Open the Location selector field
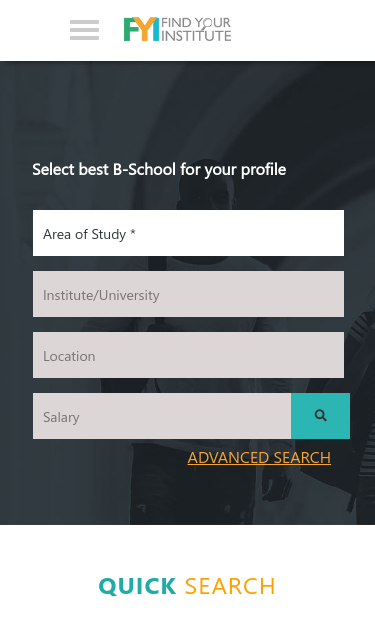This screenshot has height=627, width=375. (188, 355)
